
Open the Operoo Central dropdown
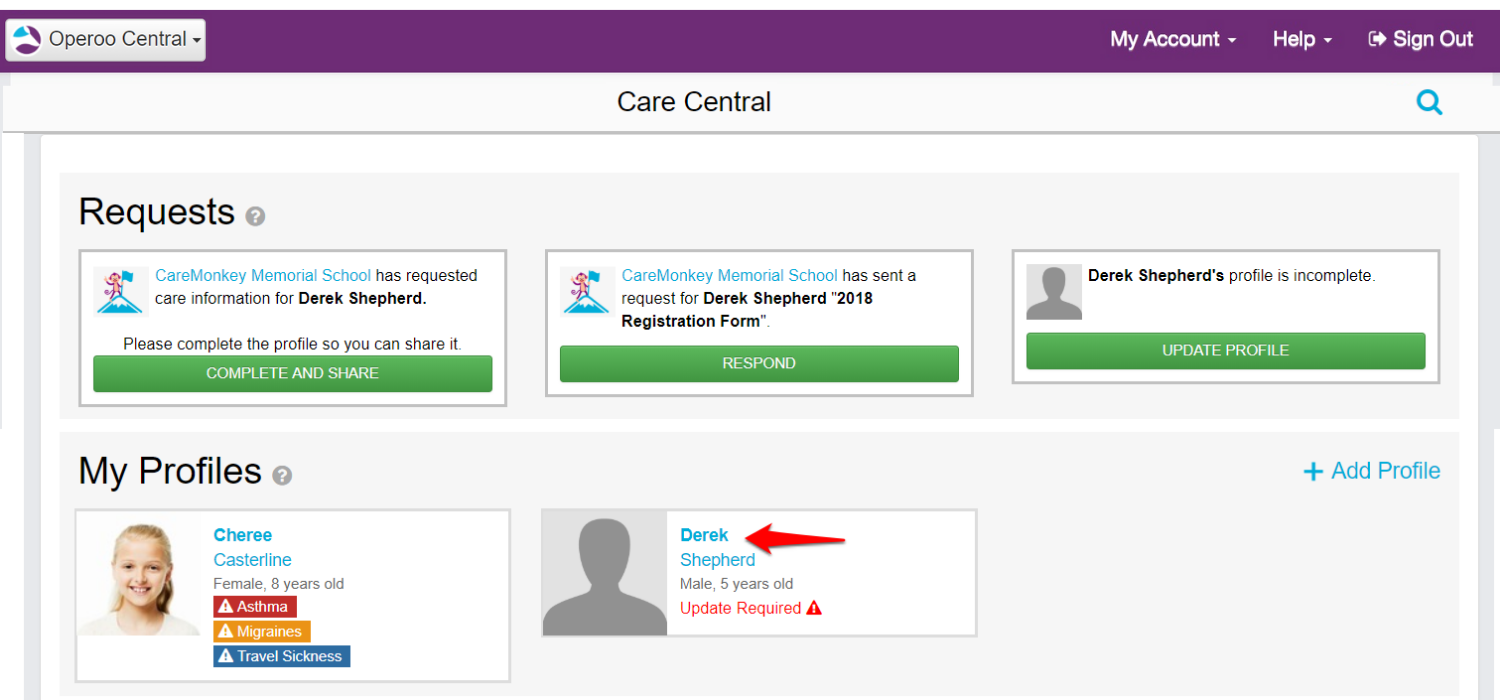coord(106,40)
